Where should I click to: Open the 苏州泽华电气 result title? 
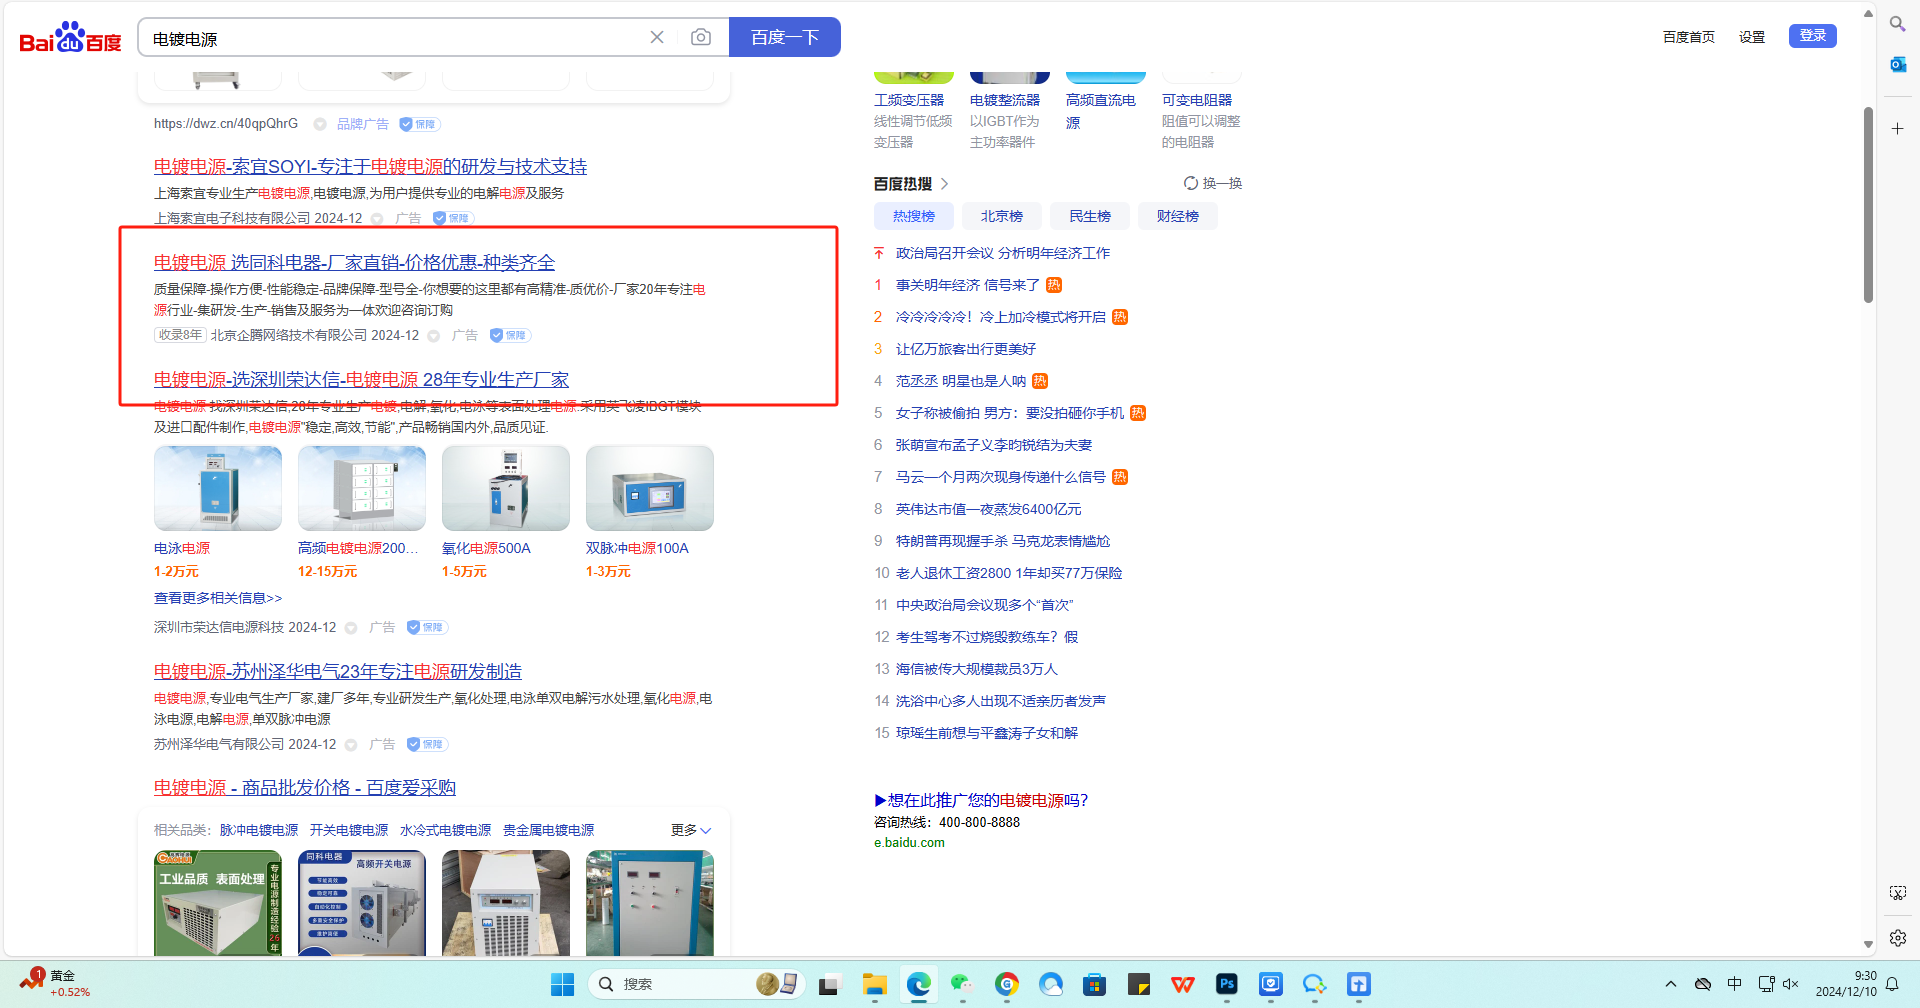click(338, 671)
